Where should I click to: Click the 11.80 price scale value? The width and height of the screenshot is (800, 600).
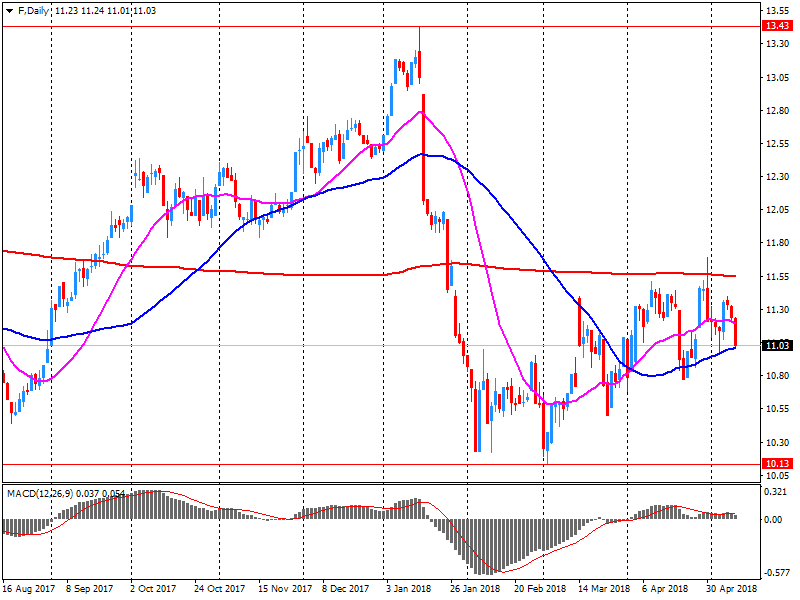778,243
